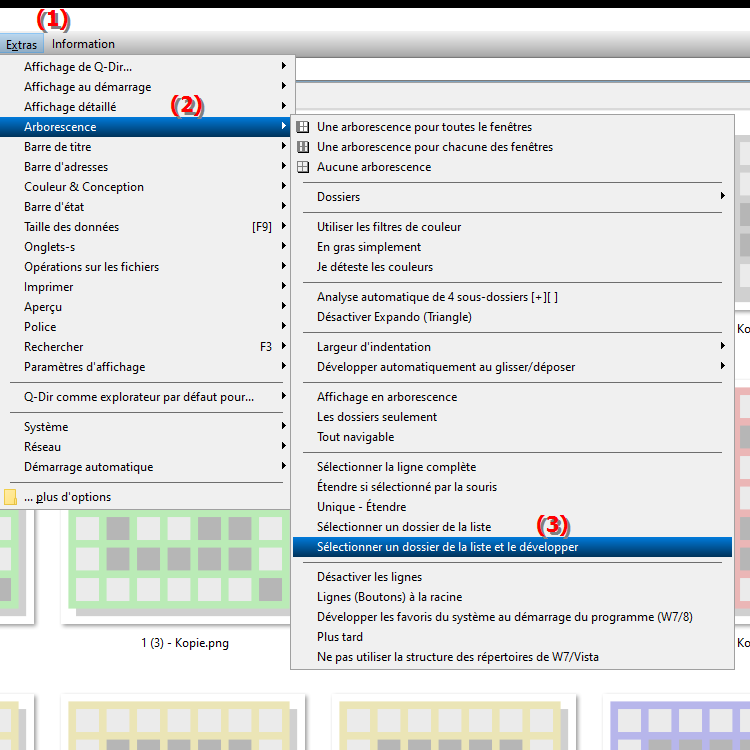Open Développer automatiquement au glisser/déposer entry
The image size is (750, 750).
[512, 367]
